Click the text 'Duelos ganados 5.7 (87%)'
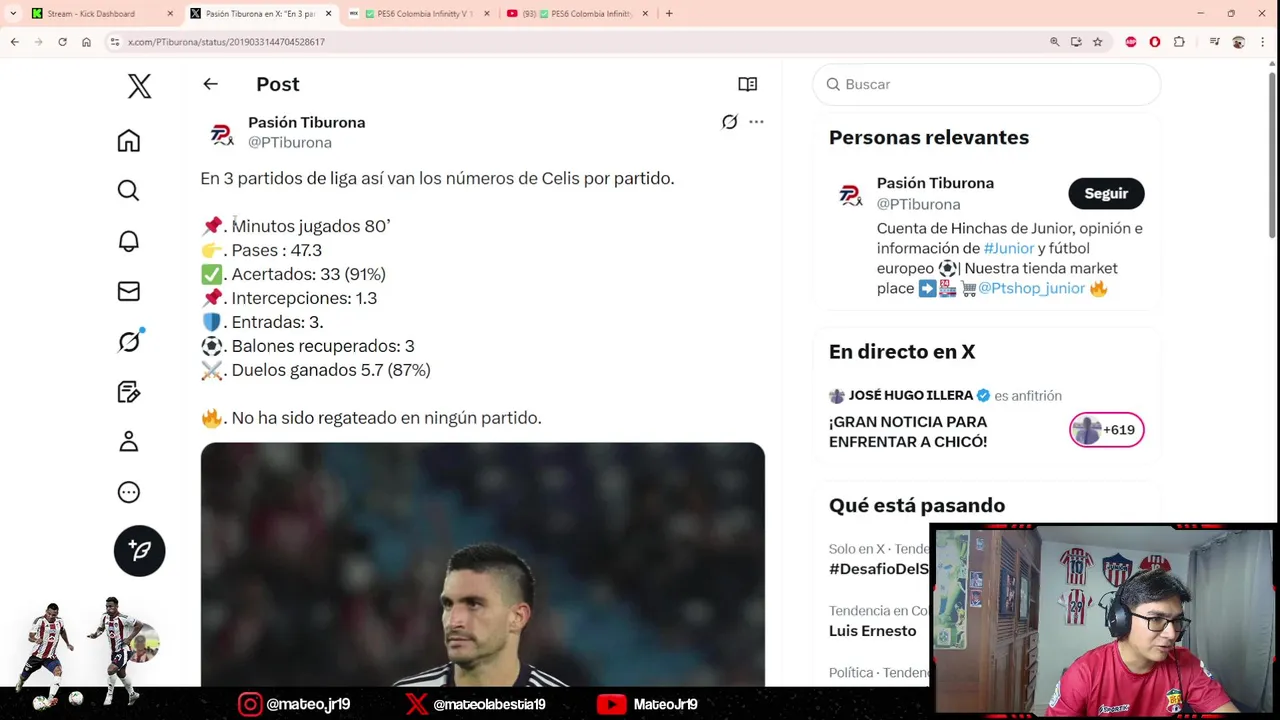1280x720 pixels. [331, 370]
